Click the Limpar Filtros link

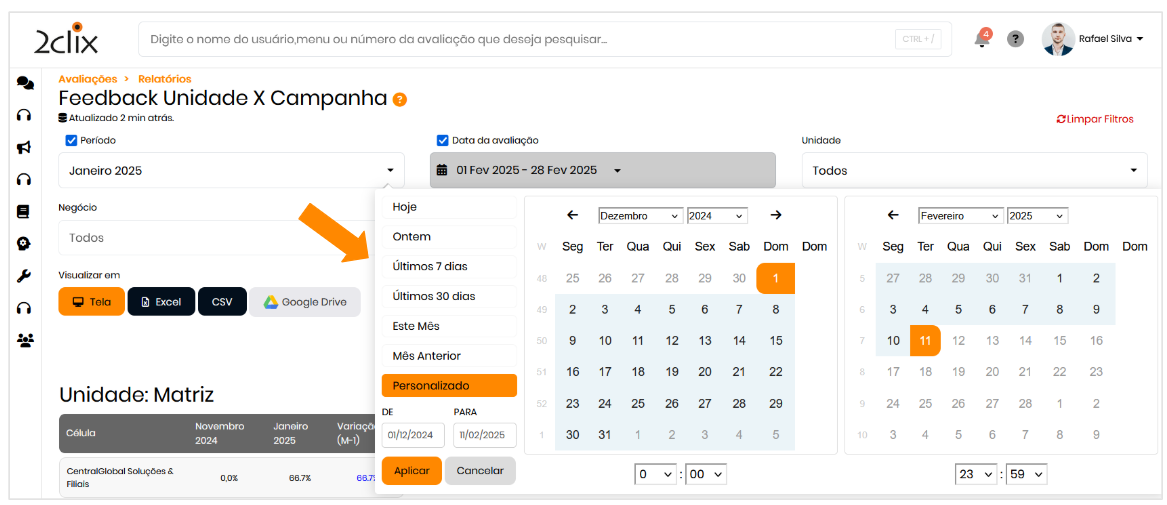(1095, 119)
